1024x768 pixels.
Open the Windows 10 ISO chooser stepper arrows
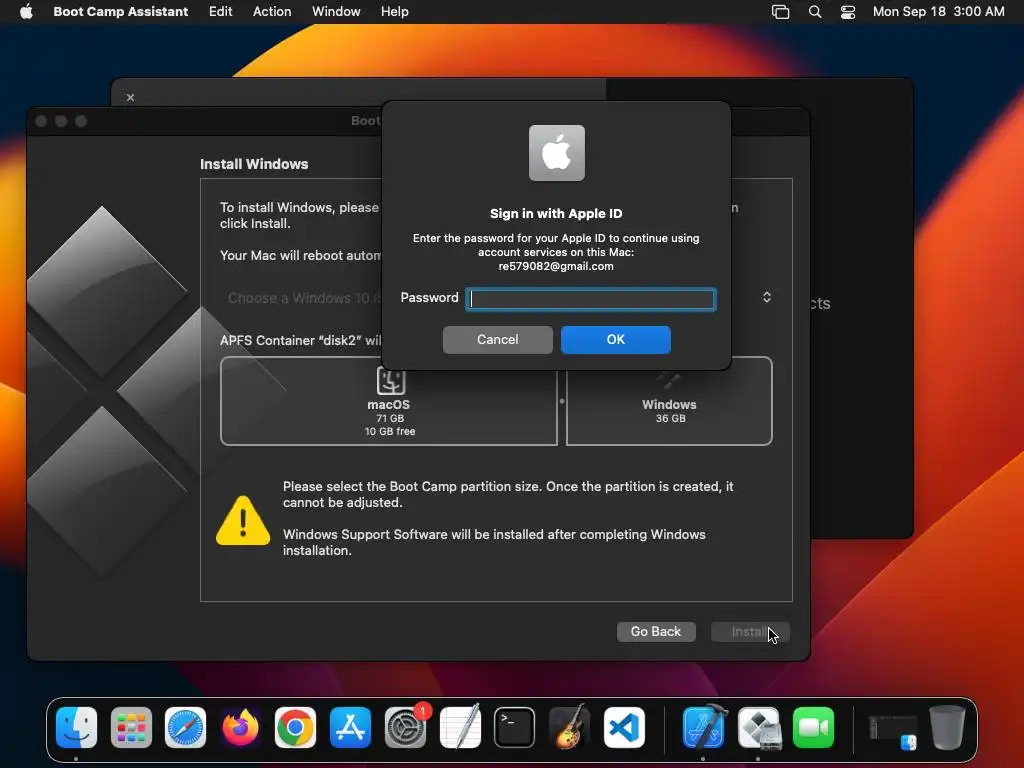tap(767, 297)
